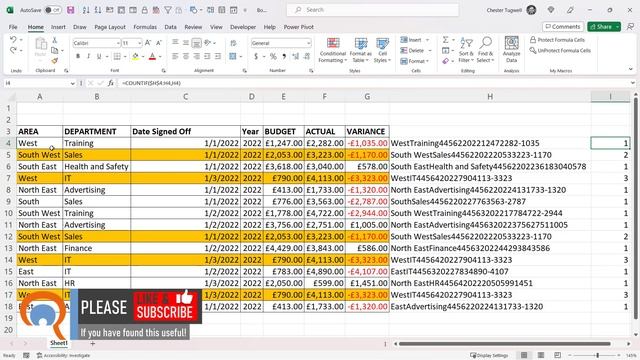
Task: Click the Insert Function fx icon
Action: [x=111, y=83]
